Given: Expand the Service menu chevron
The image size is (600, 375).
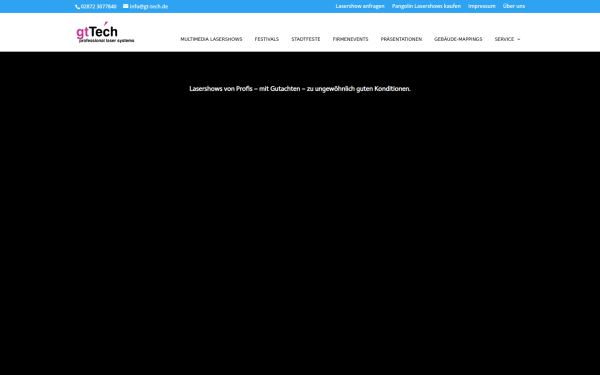Looking at the screenshot, I should [518, 39].
